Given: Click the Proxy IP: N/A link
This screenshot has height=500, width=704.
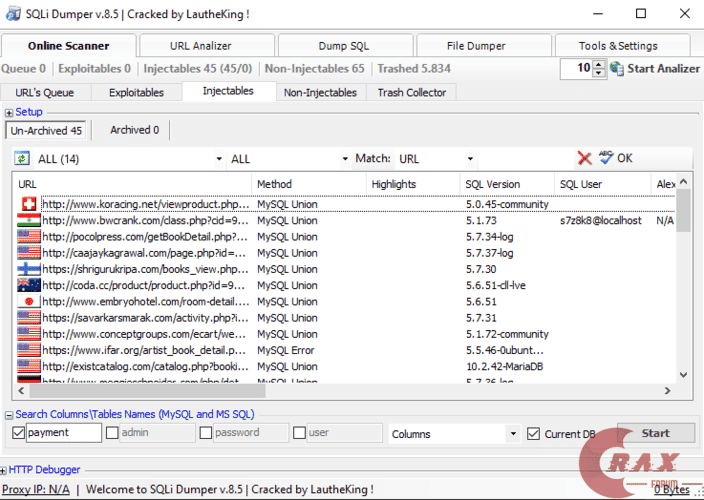Looking at the screenshot, I should click(36, 489).
